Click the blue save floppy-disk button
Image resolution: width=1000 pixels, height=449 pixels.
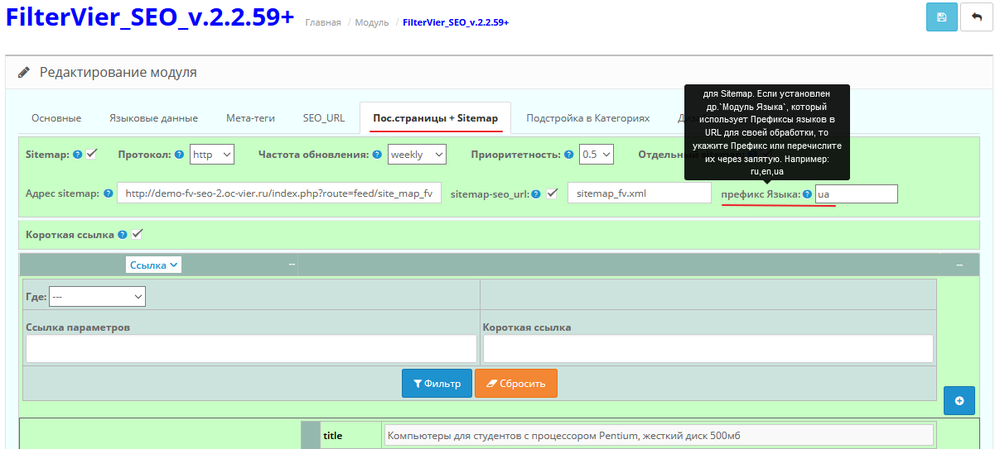[942, 17]
